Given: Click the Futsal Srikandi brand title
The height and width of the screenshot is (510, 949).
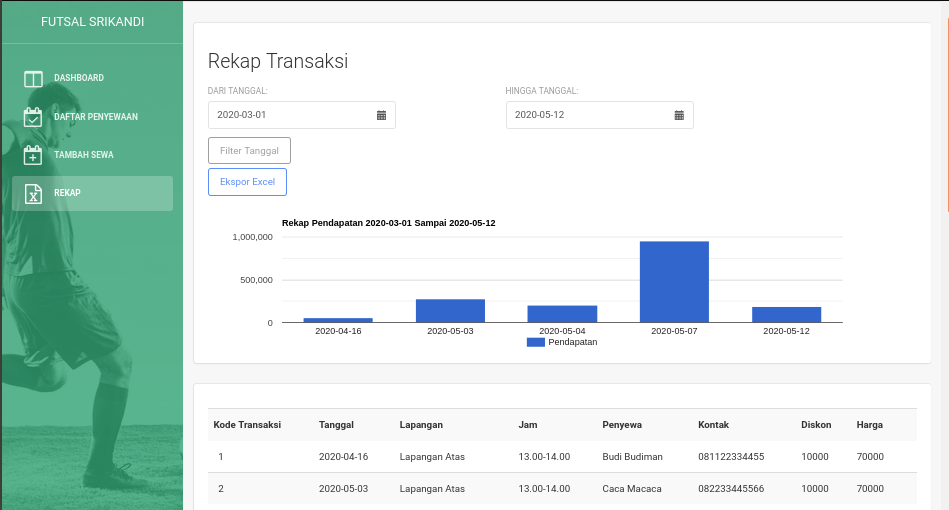Looking at the screenshot, I should click(92, 22).
